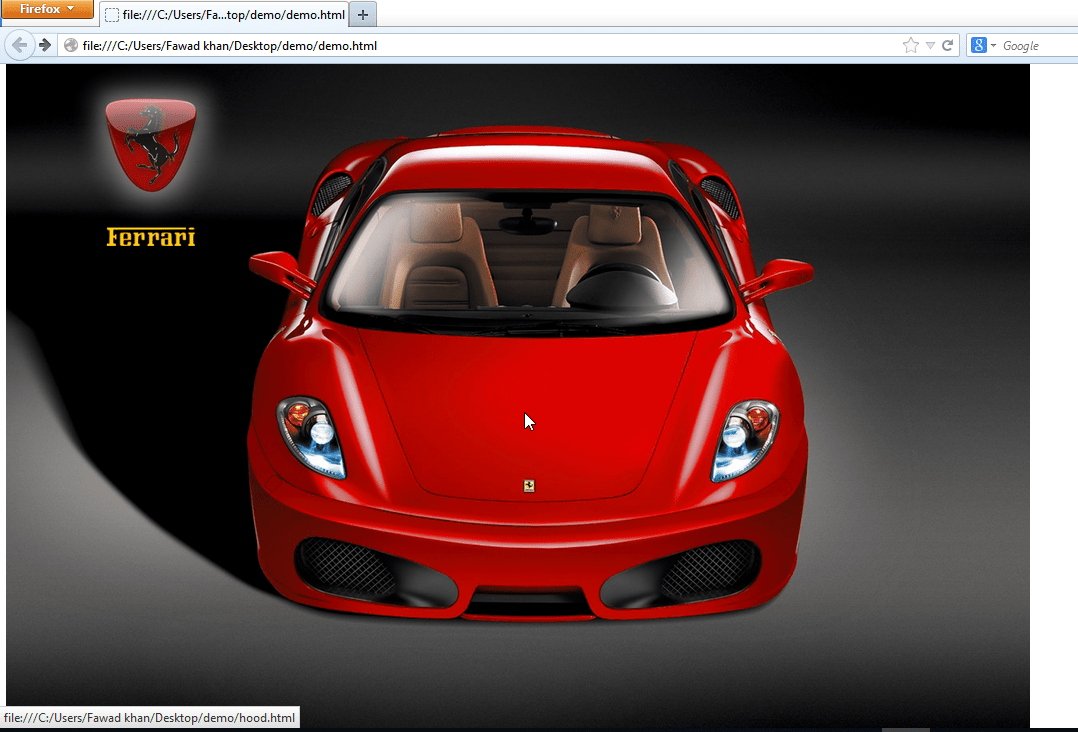Click the yellow Ferrari wordmark
The height and width of the screenshot is (732, 1078).
151,236
